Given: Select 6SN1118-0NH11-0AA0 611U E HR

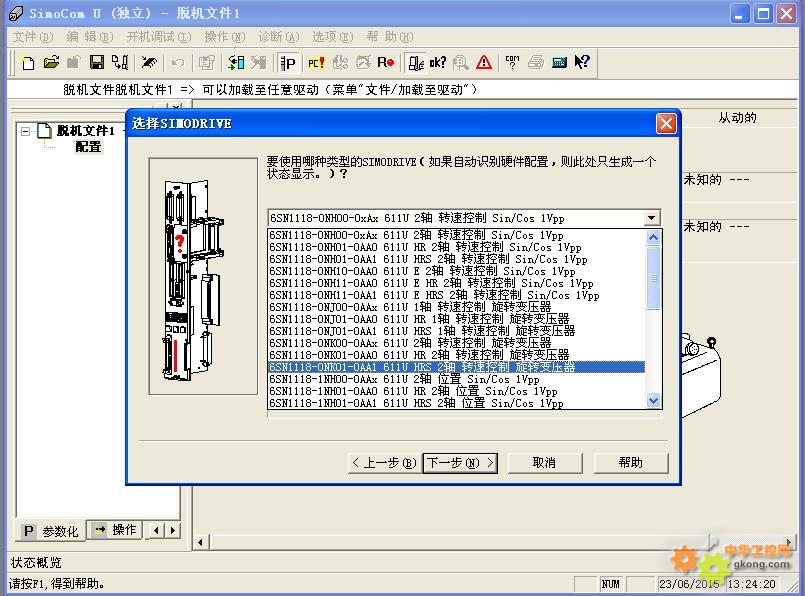Looking at the screenshot, I should (x=456, y=283).
